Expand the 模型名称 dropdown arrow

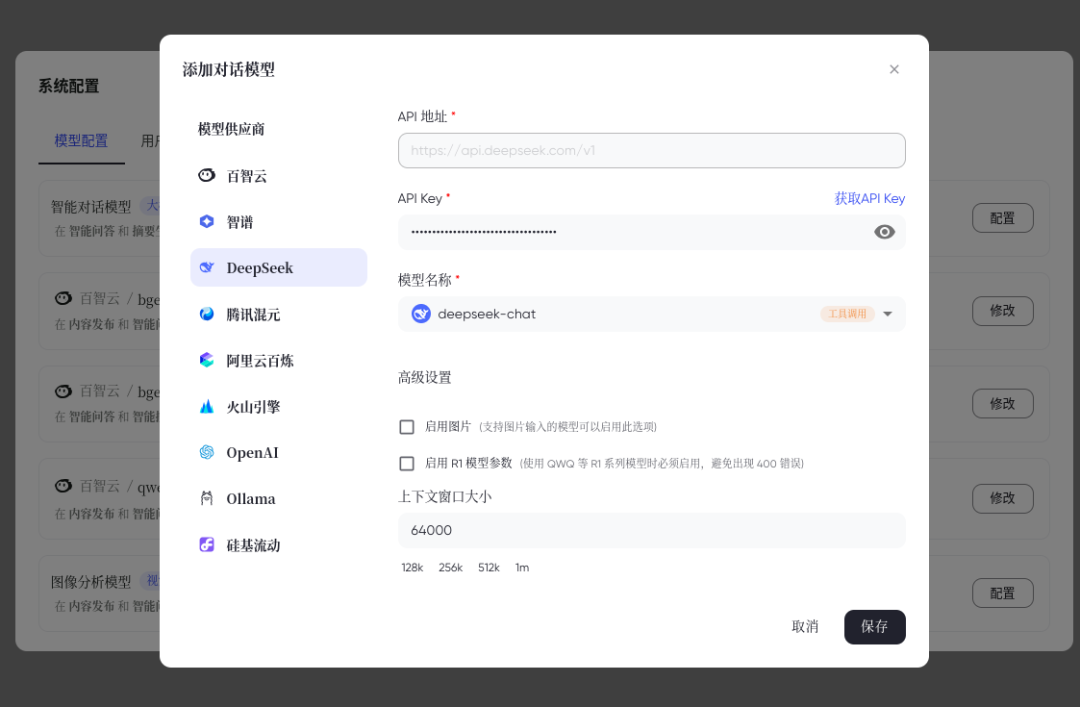point(888,314)
